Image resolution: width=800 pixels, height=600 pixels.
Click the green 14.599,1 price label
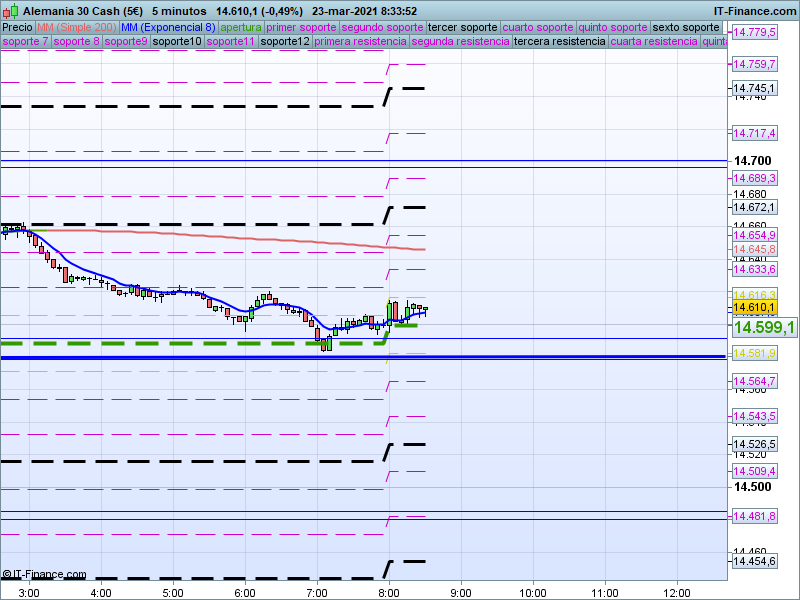click(764, 328)
